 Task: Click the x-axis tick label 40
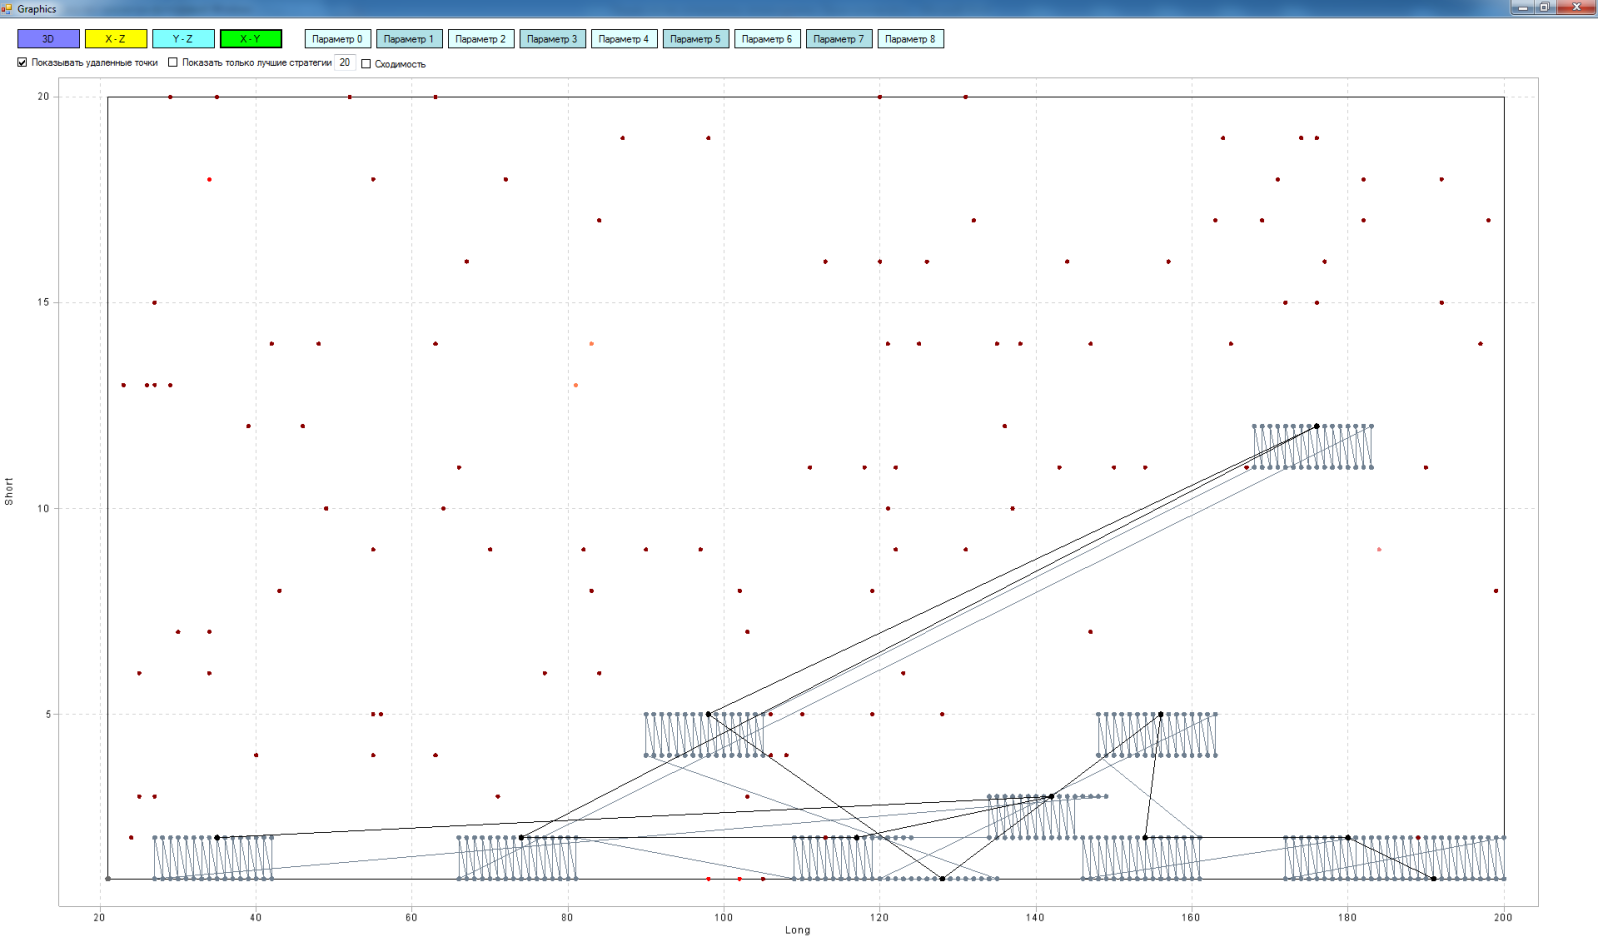256,918
